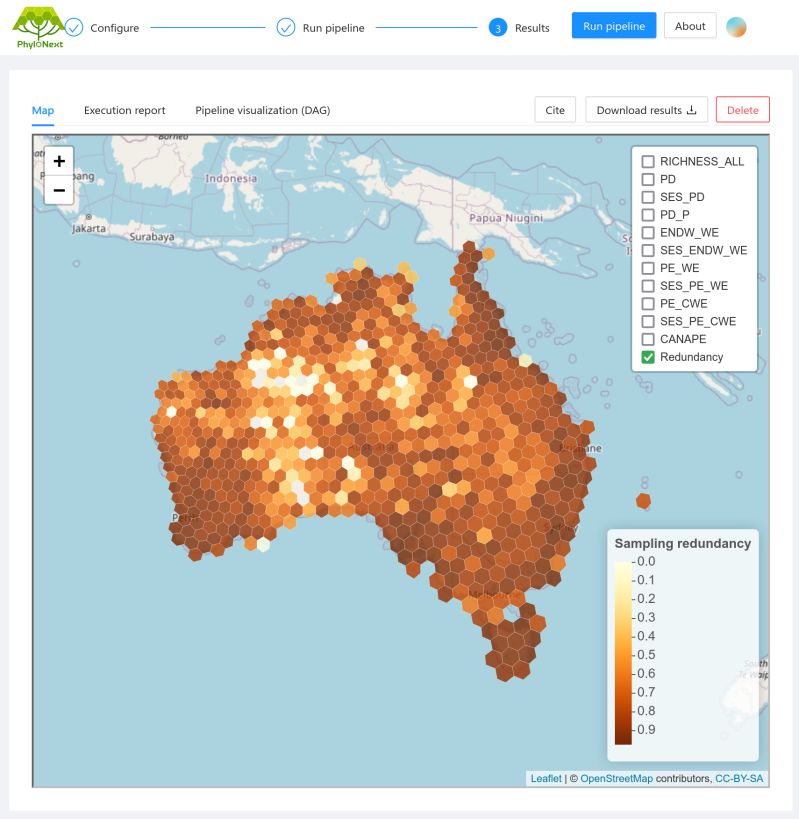Click the Surabaya label on the map

tap(152, 237)
